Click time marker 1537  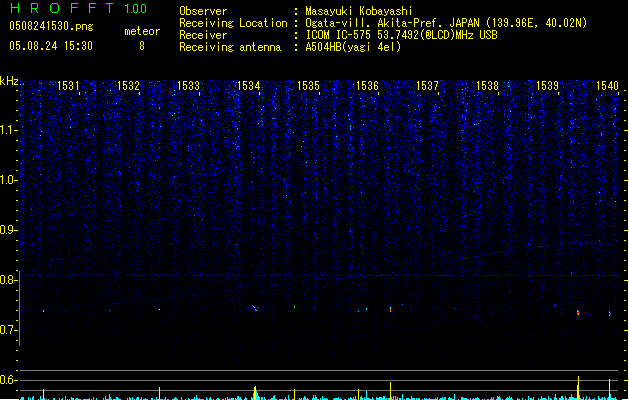tap(427, 85)
